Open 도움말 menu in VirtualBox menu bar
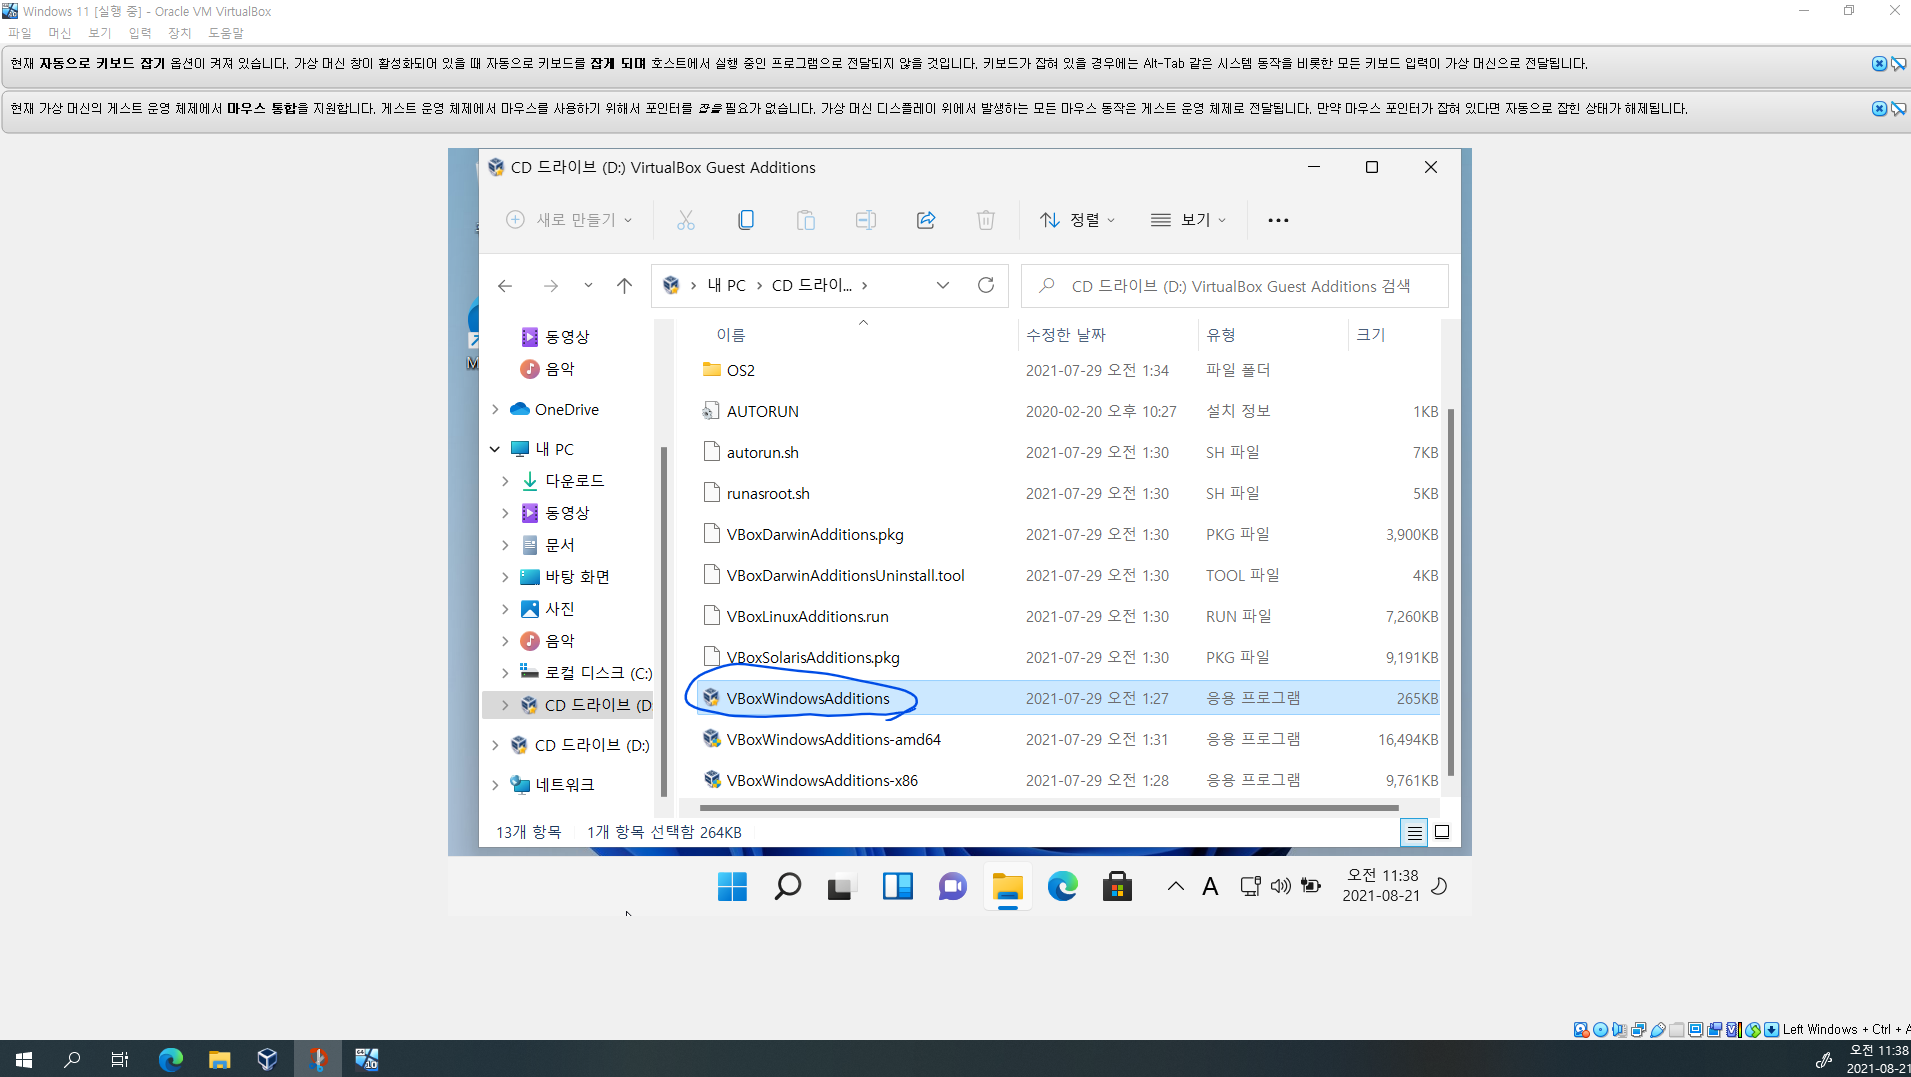The height and width of the screenshot is (1077, 1911). pos(226,33)
